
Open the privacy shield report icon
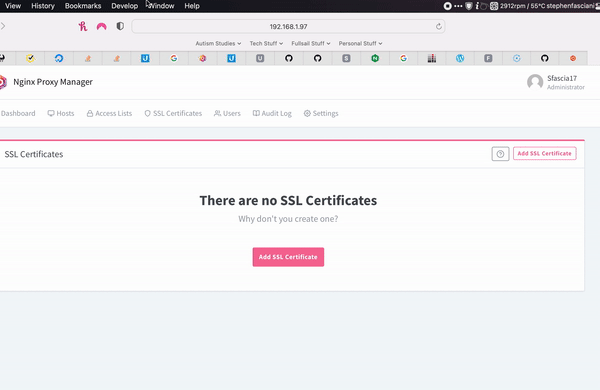point(120,26)
